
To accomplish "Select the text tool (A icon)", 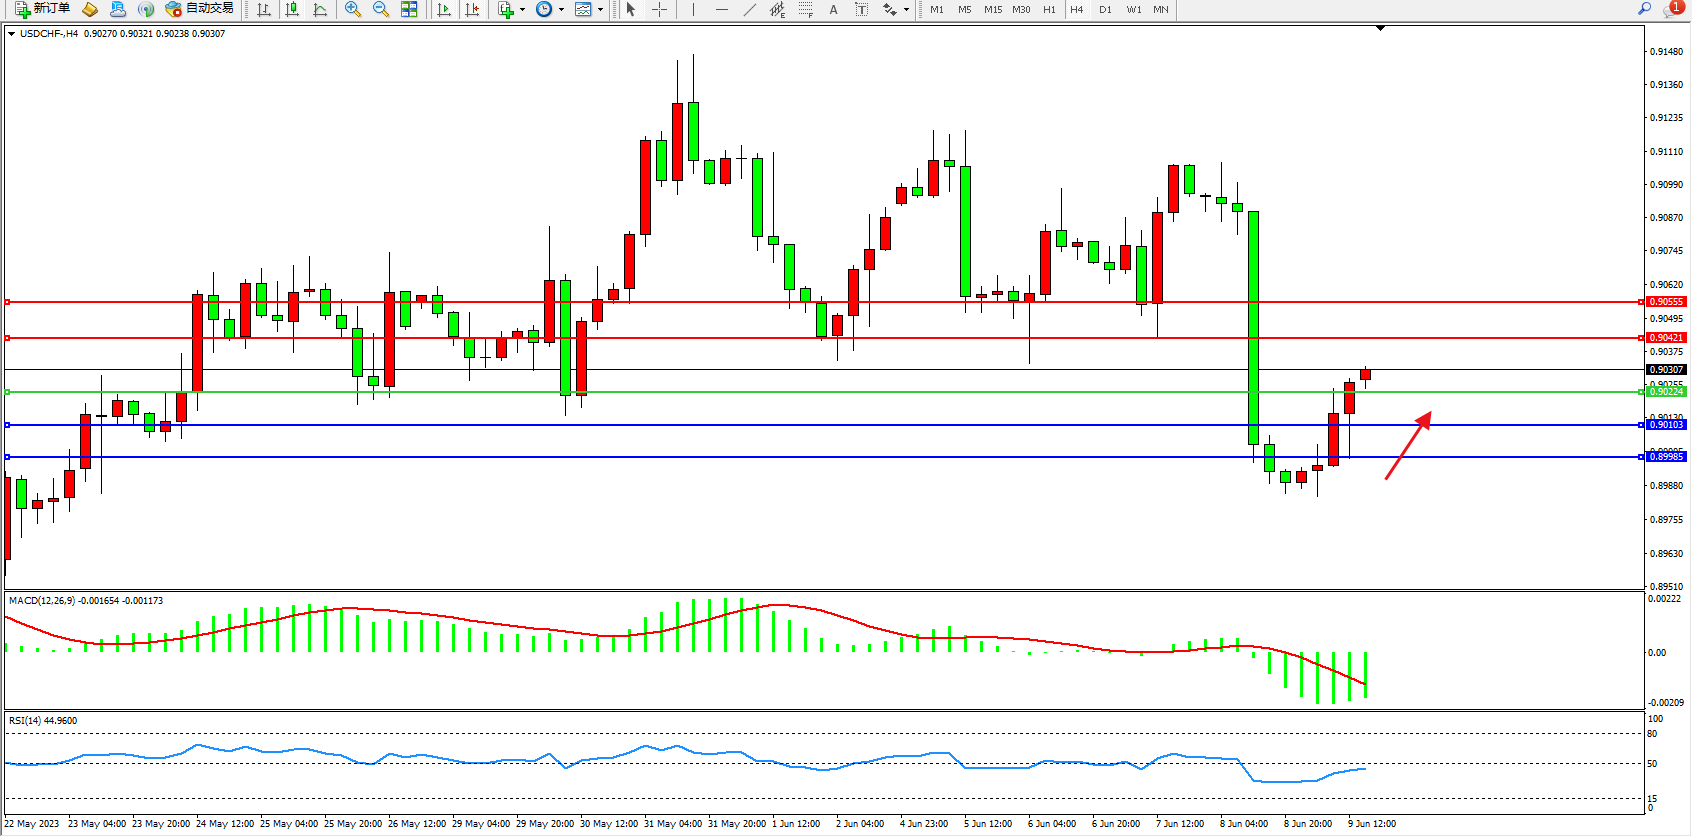I will click(x=833, y=9).
